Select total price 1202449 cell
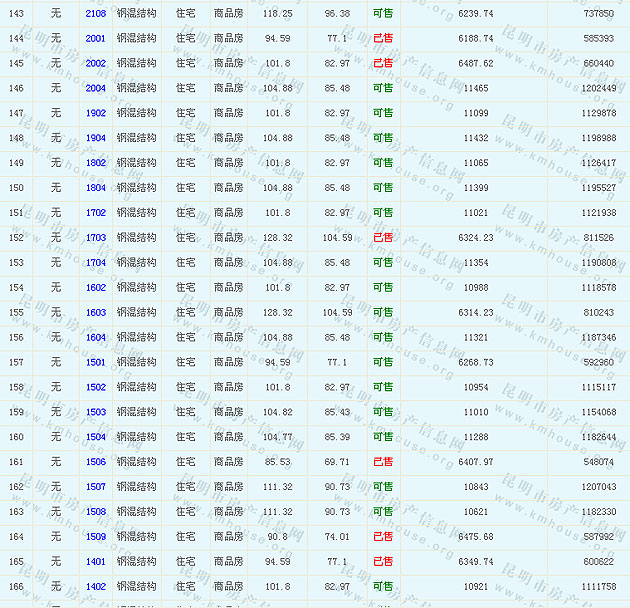The image size is (630, 608). click(598, 89)
